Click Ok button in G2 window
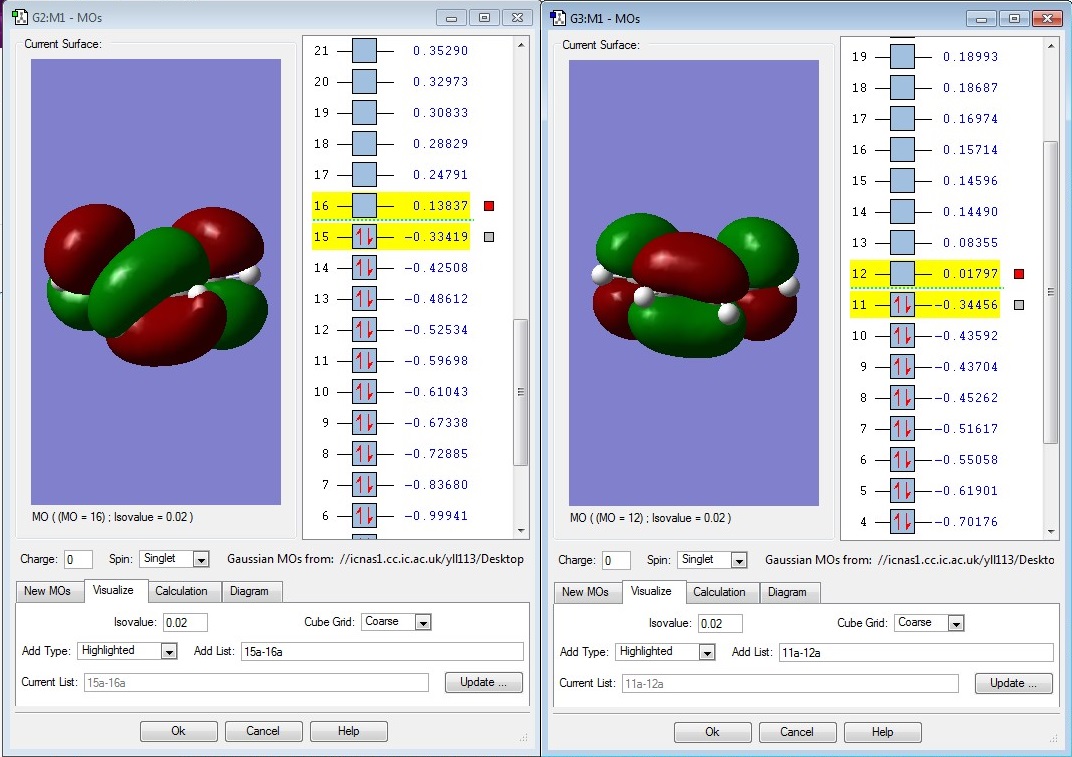 click(x=178, y=731)
